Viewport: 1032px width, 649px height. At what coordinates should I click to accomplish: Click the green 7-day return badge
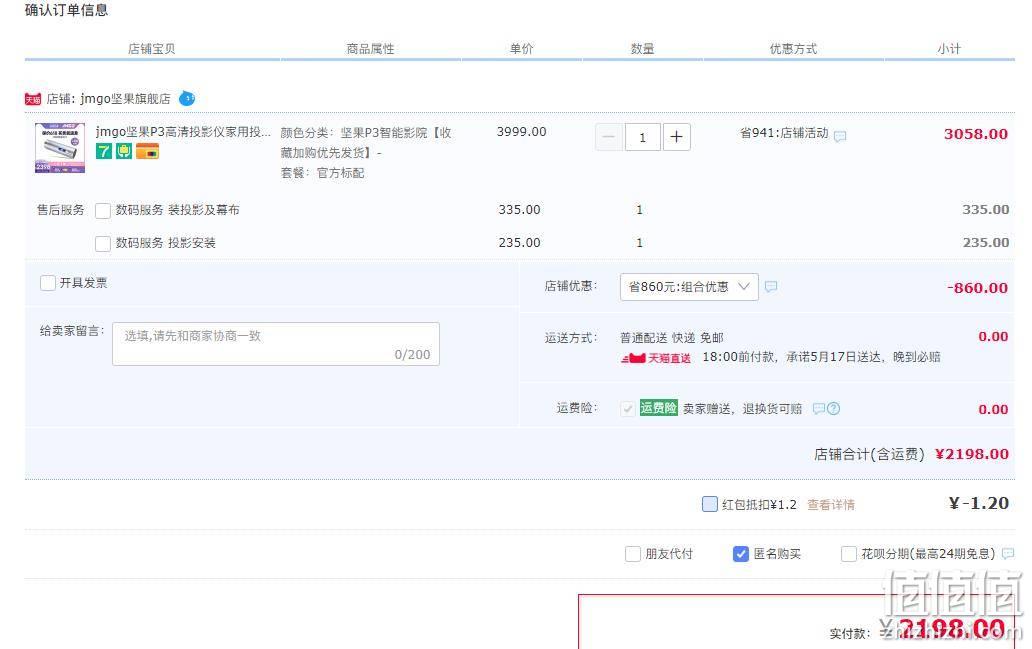coord(104,151)
